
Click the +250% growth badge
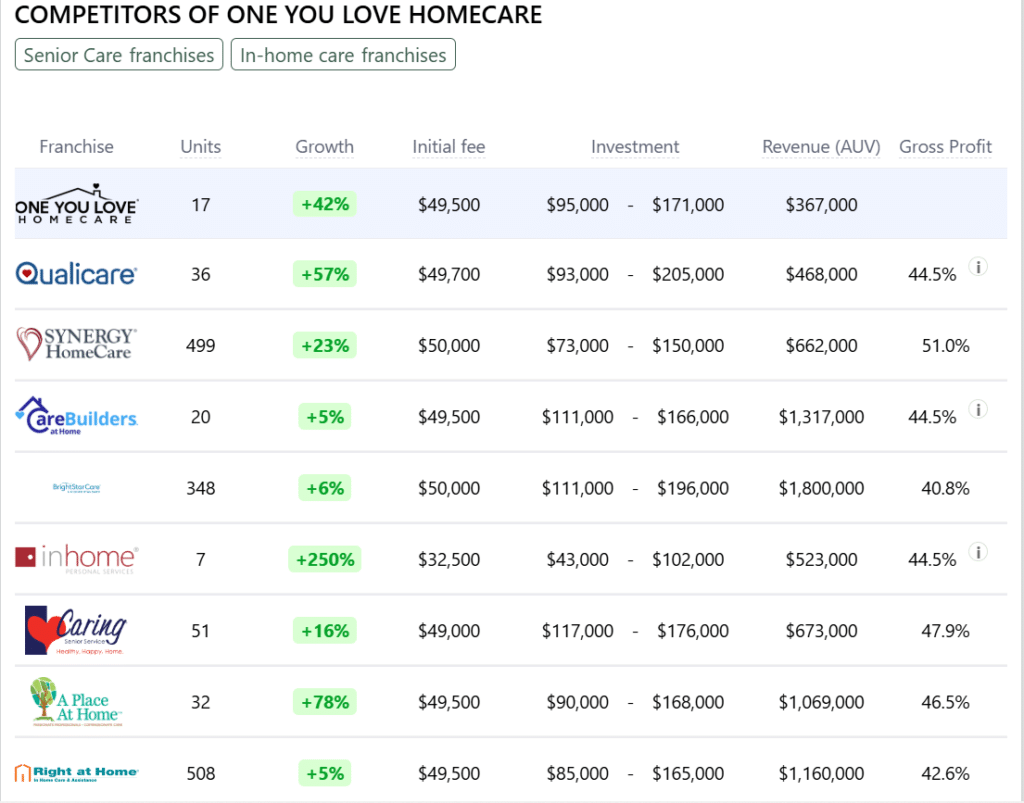click(x=325, y=559)
